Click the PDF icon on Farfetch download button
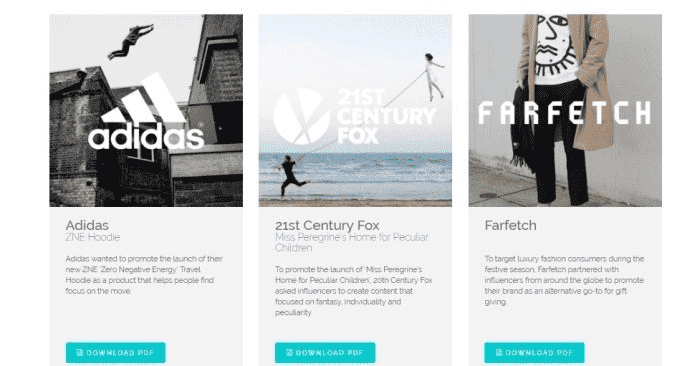The image size is (700, 366). pyautogui.click(x=499, y=353)
